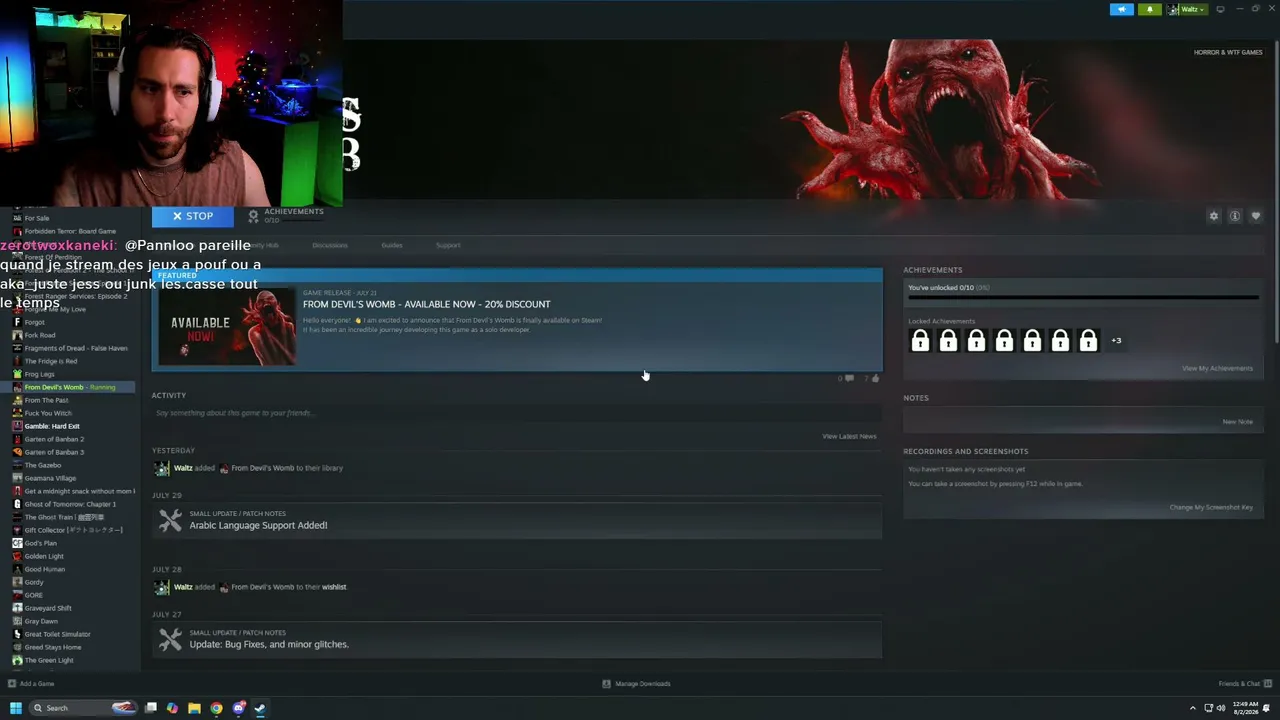Select The Gazebo in library list

(42, 465)
